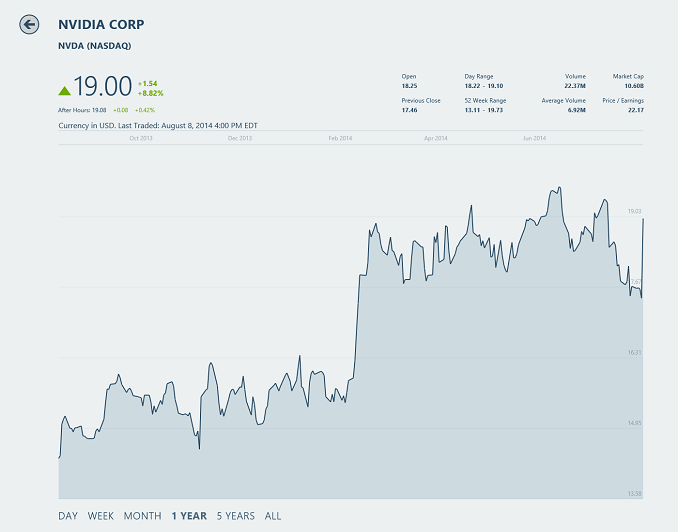
Task: Click the Jun 2014 axis label
Action: pos(534,138)
